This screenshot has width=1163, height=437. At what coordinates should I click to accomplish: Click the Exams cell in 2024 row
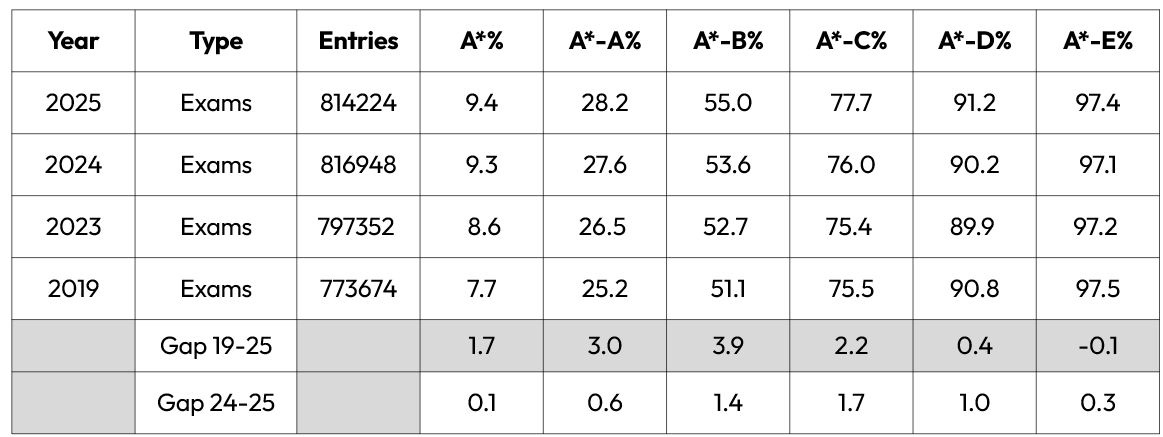[216, 165]
